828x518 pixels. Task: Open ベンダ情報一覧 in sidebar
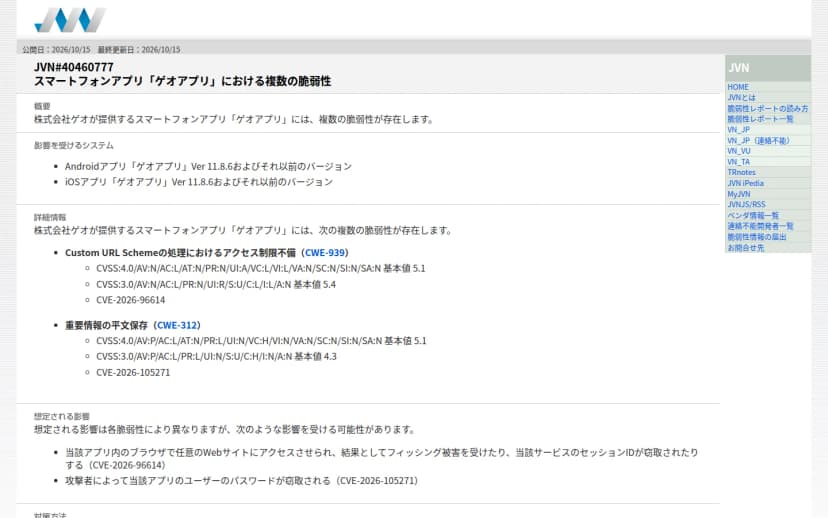point(752,215)
